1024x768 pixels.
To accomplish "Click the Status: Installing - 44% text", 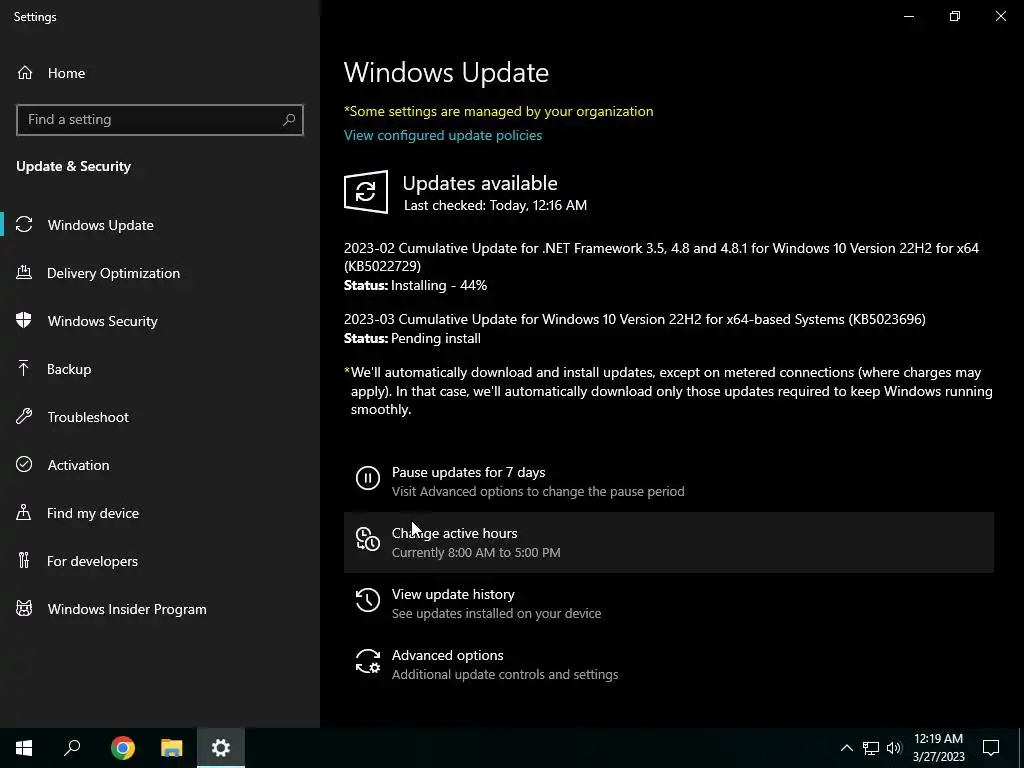I will 415,285.
